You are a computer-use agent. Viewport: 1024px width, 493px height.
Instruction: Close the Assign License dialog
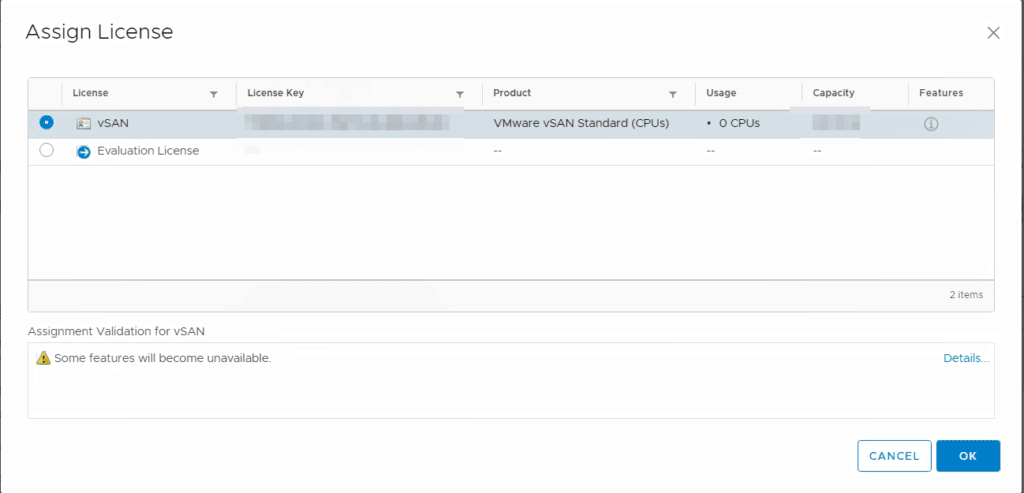(x=993, y=33)
